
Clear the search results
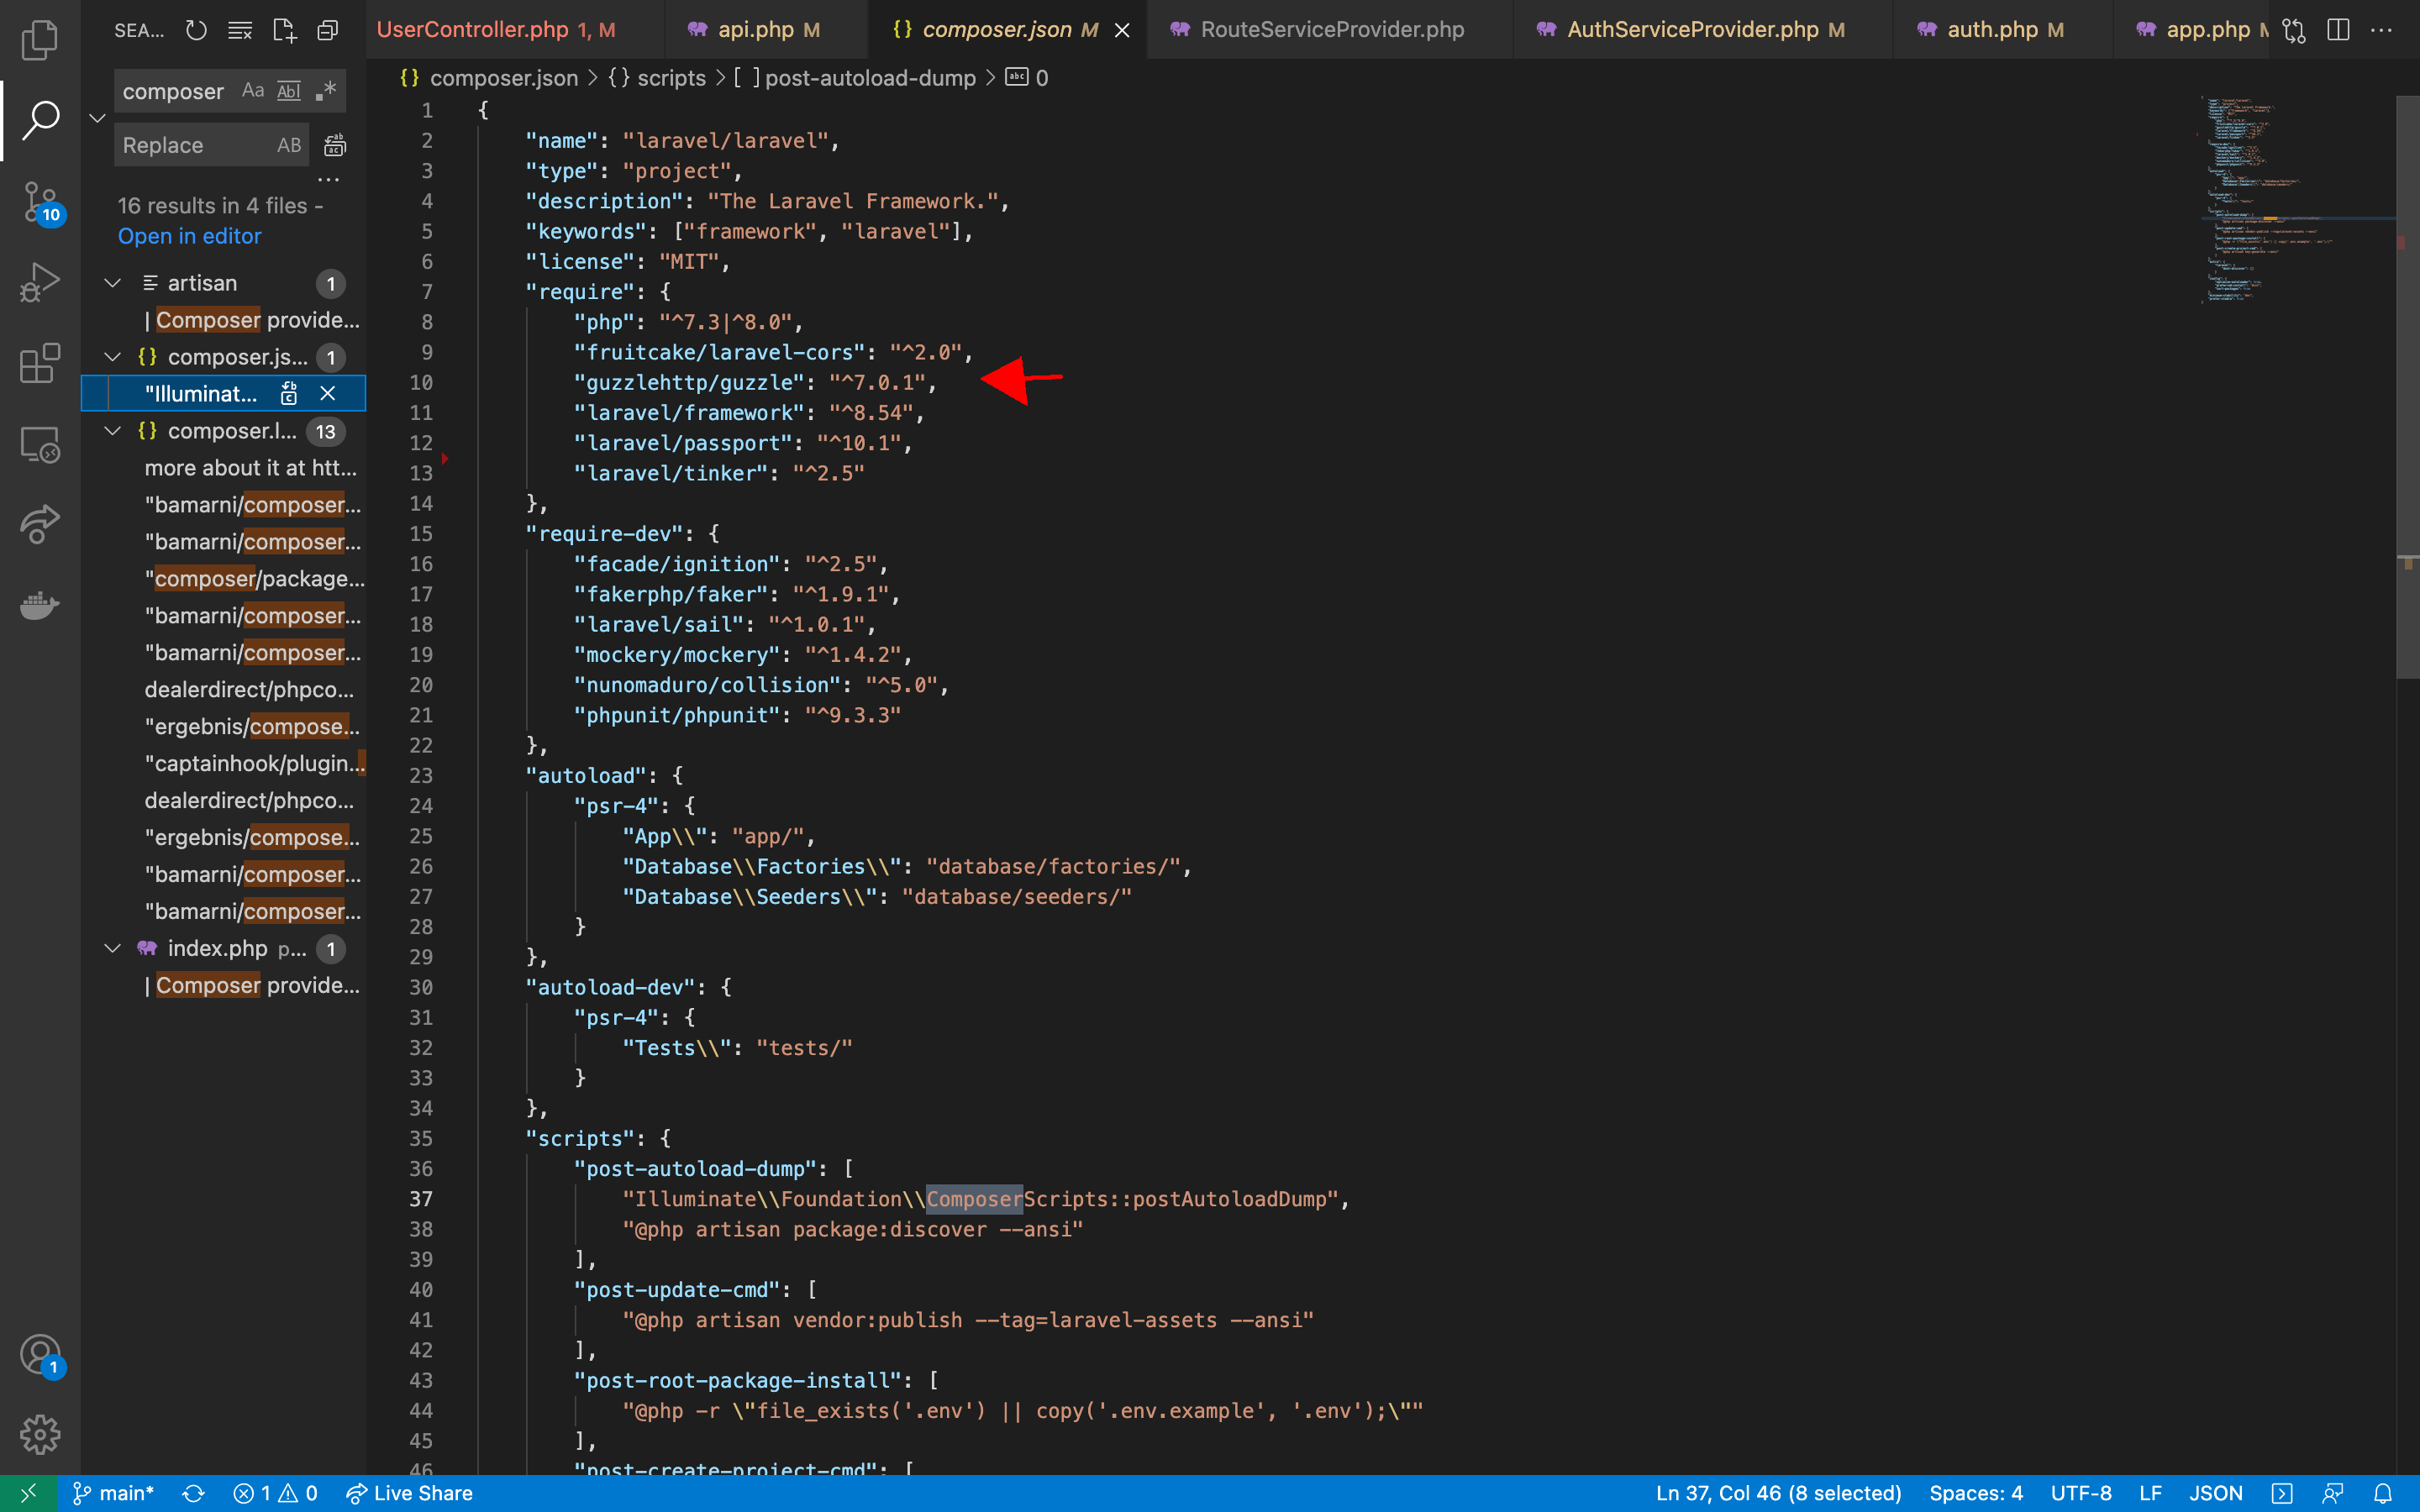coord(240,30)
